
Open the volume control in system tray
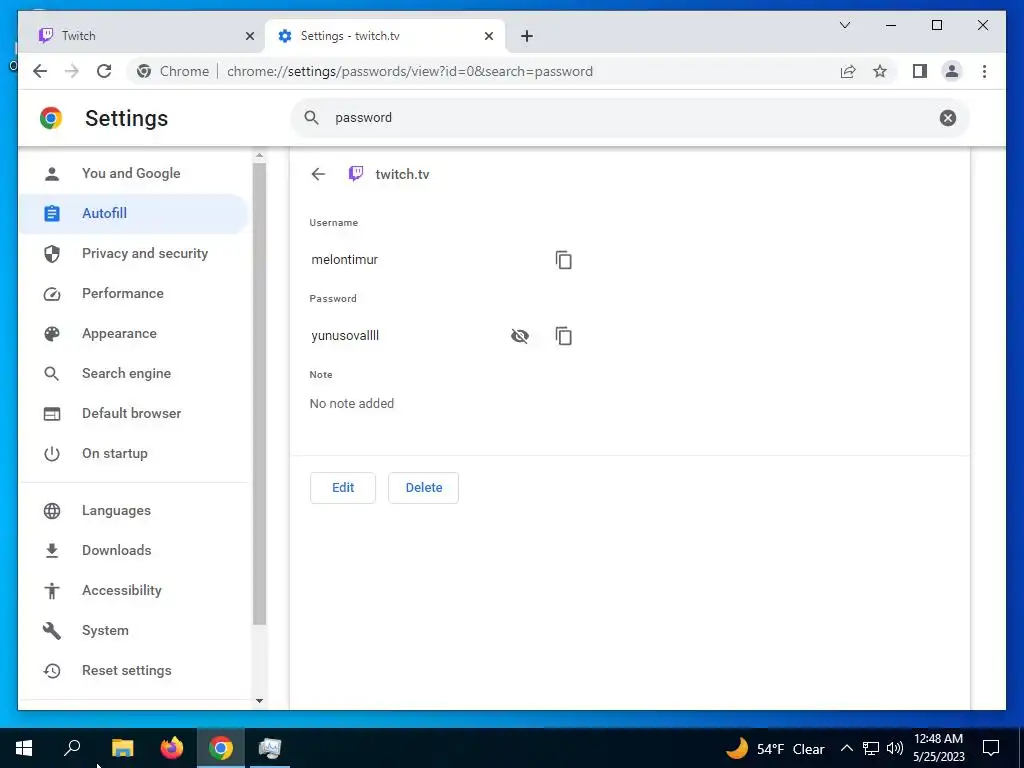pos(895,748)
